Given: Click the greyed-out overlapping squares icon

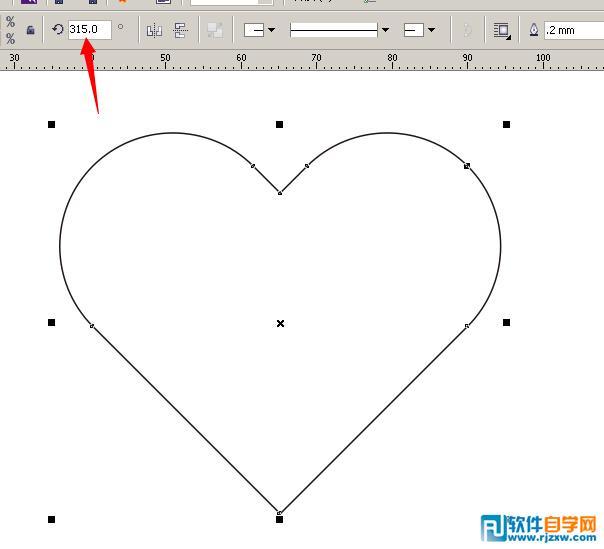Looking at the screenshot, I should (215, 30).
